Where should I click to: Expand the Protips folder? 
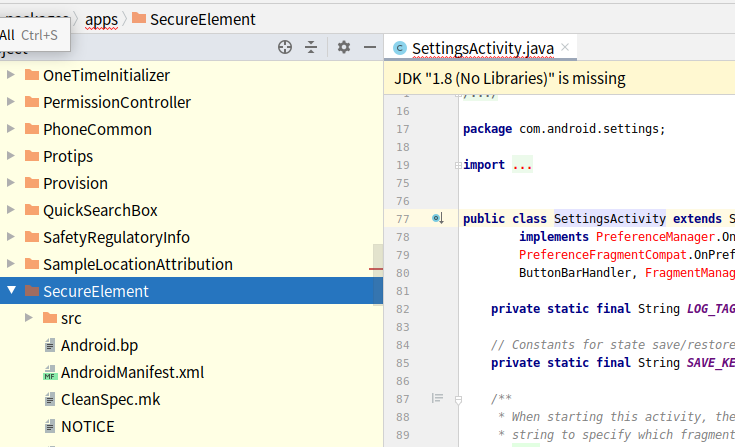(x=11, y=156)
